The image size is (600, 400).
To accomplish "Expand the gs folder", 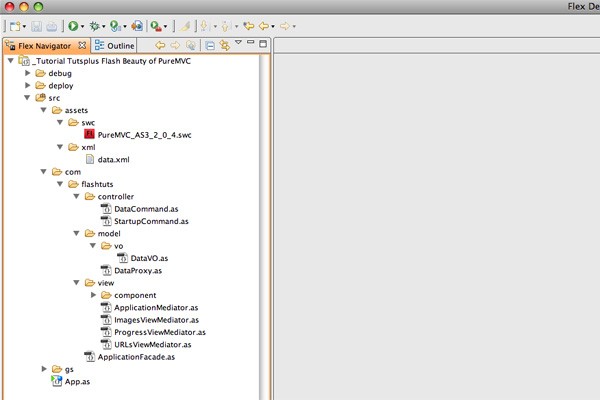I will coord(44,369).
